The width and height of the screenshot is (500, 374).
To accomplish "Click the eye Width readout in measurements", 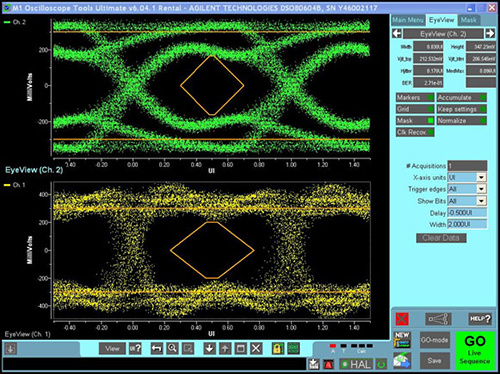I will point(428,47).
